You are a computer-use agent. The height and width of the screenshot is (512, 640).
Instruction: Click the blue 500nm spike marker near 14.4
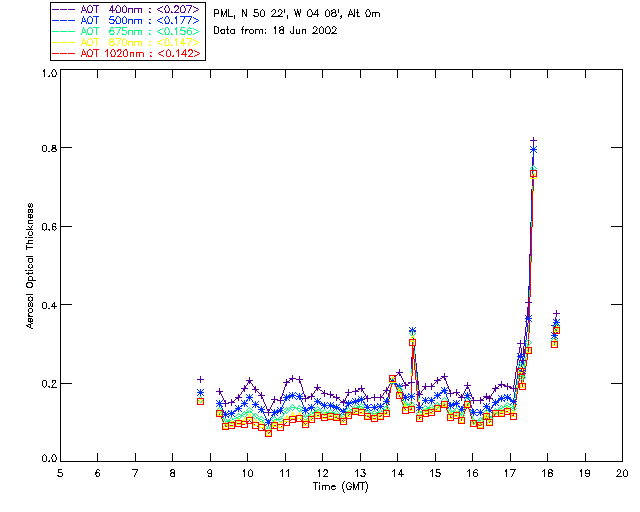pos(412,330)
